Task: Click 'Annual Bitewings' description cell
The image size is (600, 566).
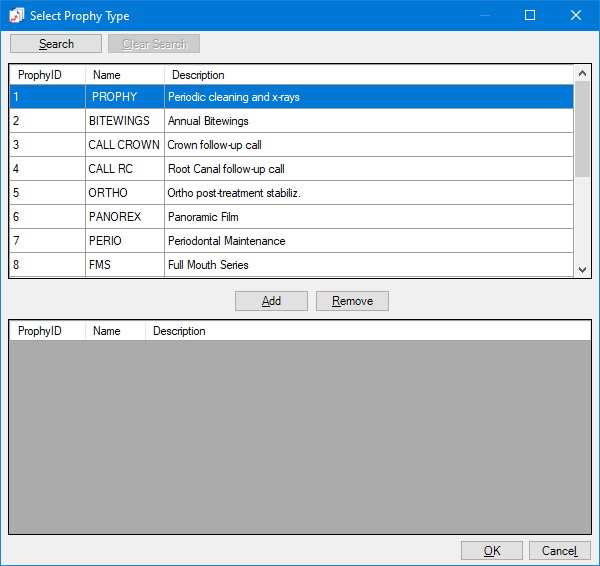Action: 369,121
